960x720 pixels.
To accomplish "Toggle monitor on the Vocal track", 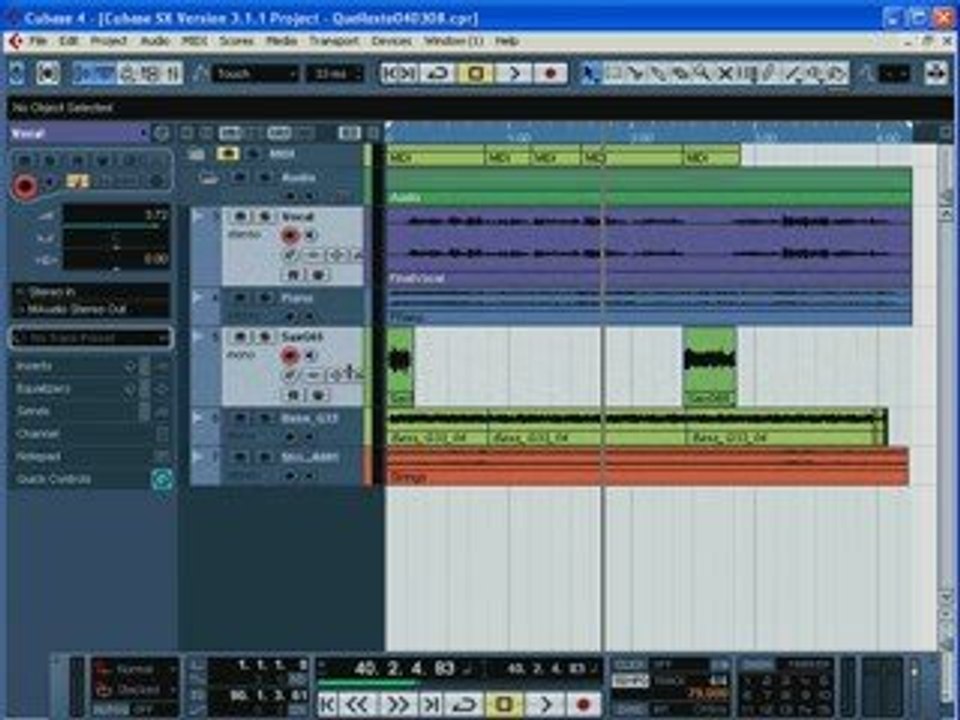I will click(310, 236).
